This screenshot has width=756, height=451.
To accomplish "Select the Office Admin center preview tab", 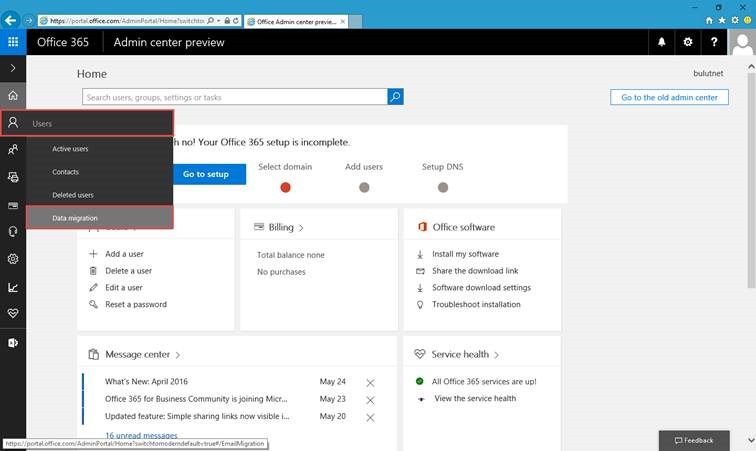I will point(296,21).
